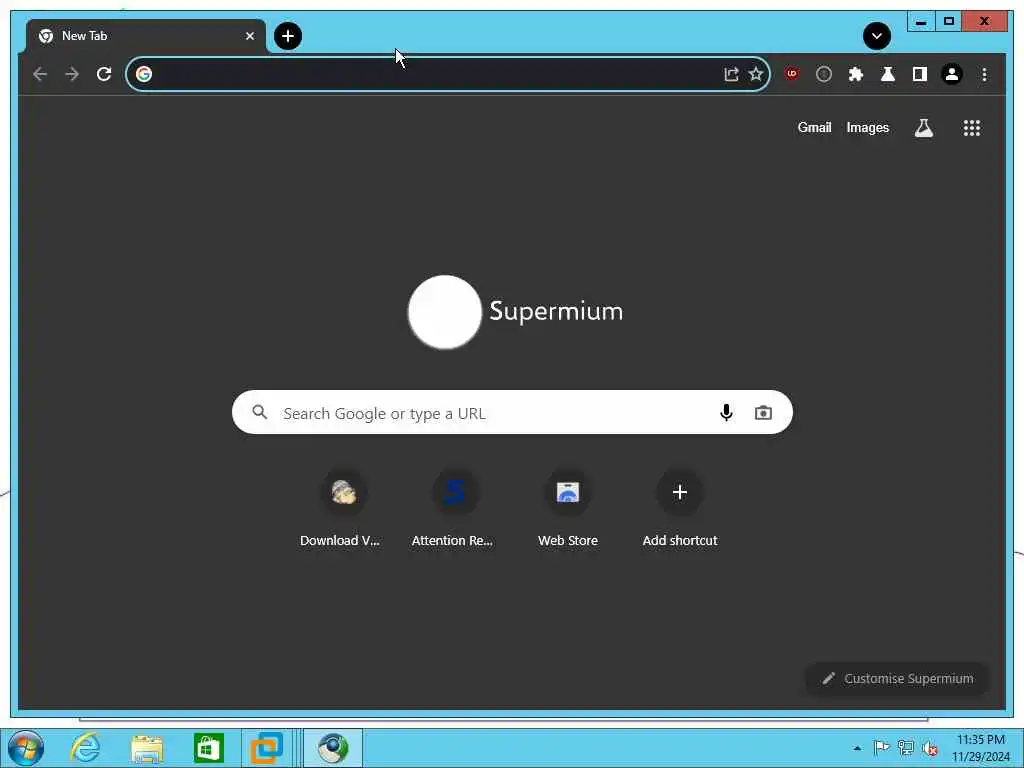Go back using the back arrow

[40, 74]
